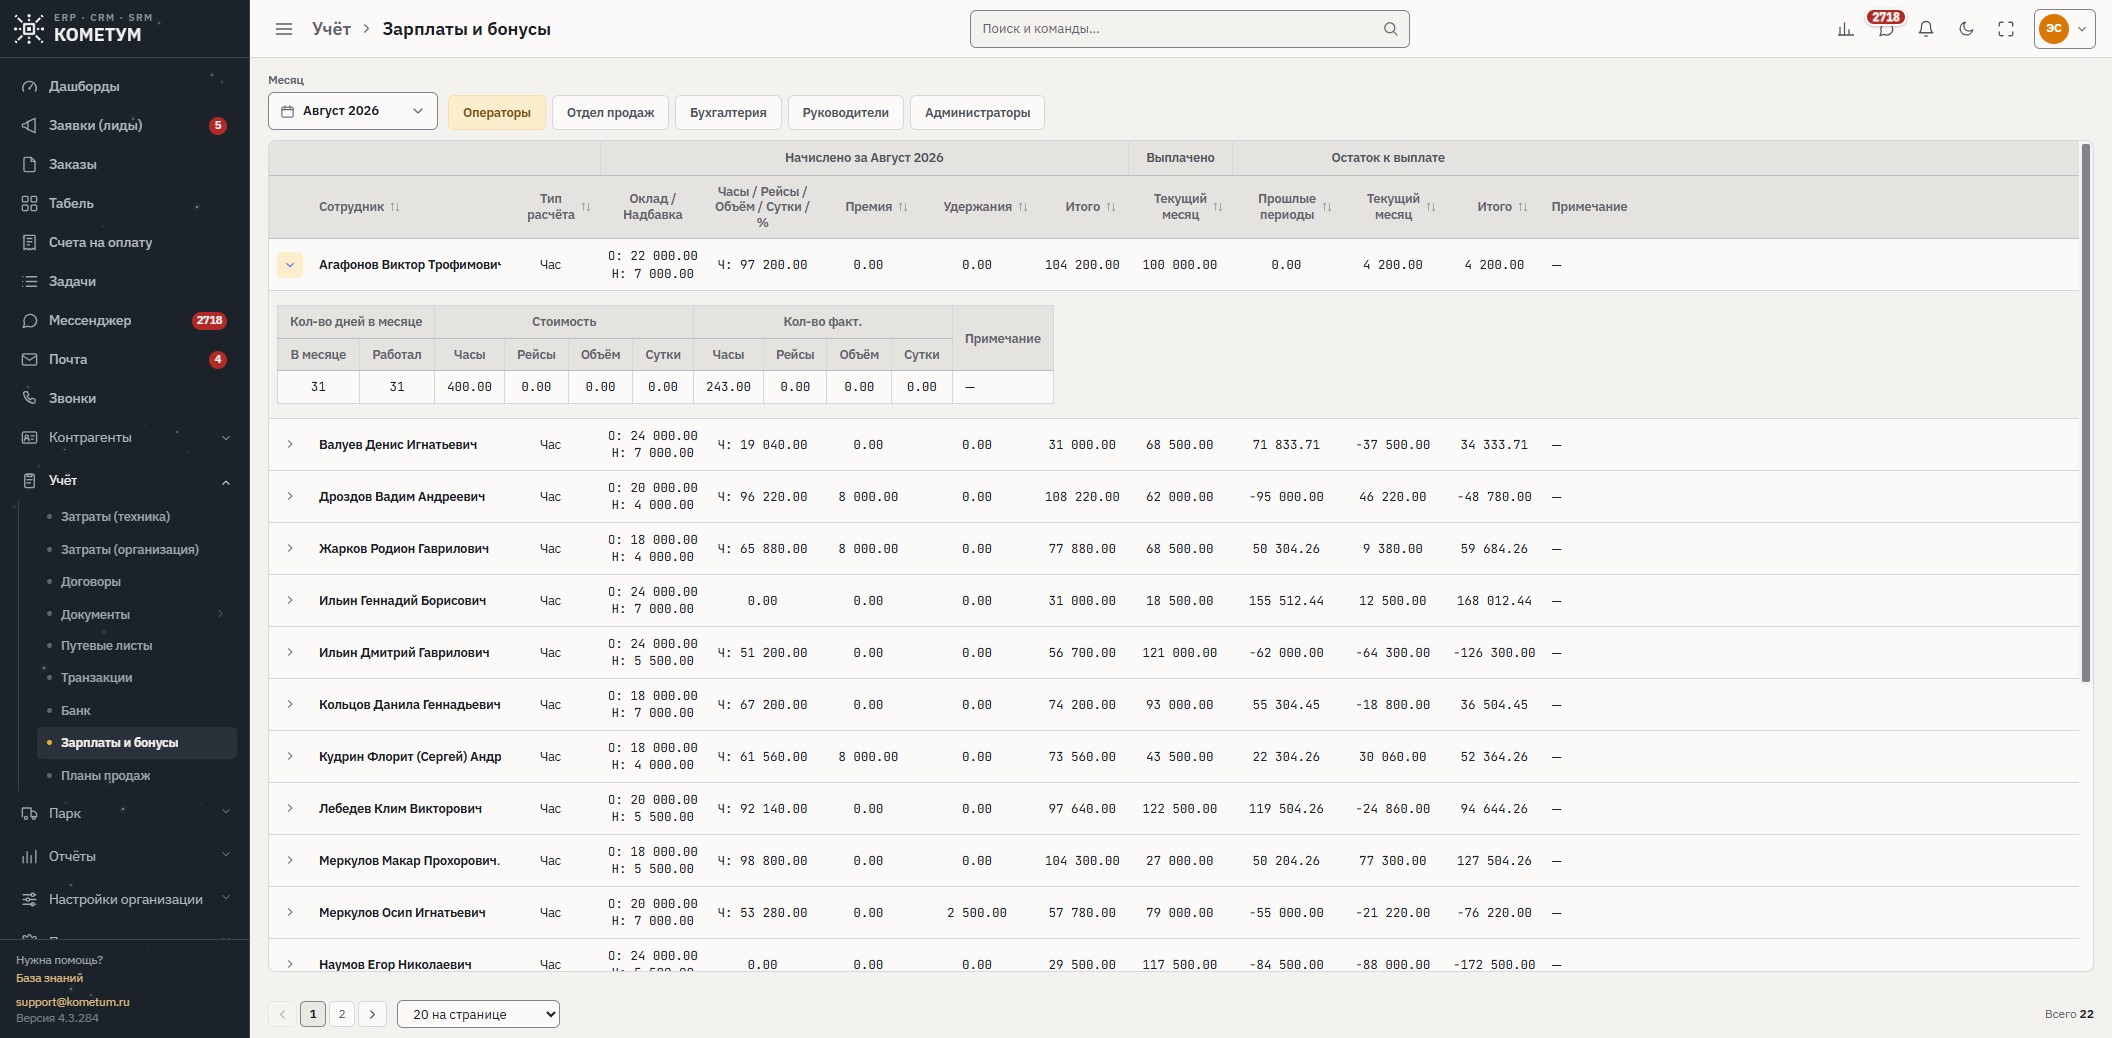Viewport: 2112px width, 1038px height.
Task: Sort table by Сотрудник column
Action: (x=359, y=207)
